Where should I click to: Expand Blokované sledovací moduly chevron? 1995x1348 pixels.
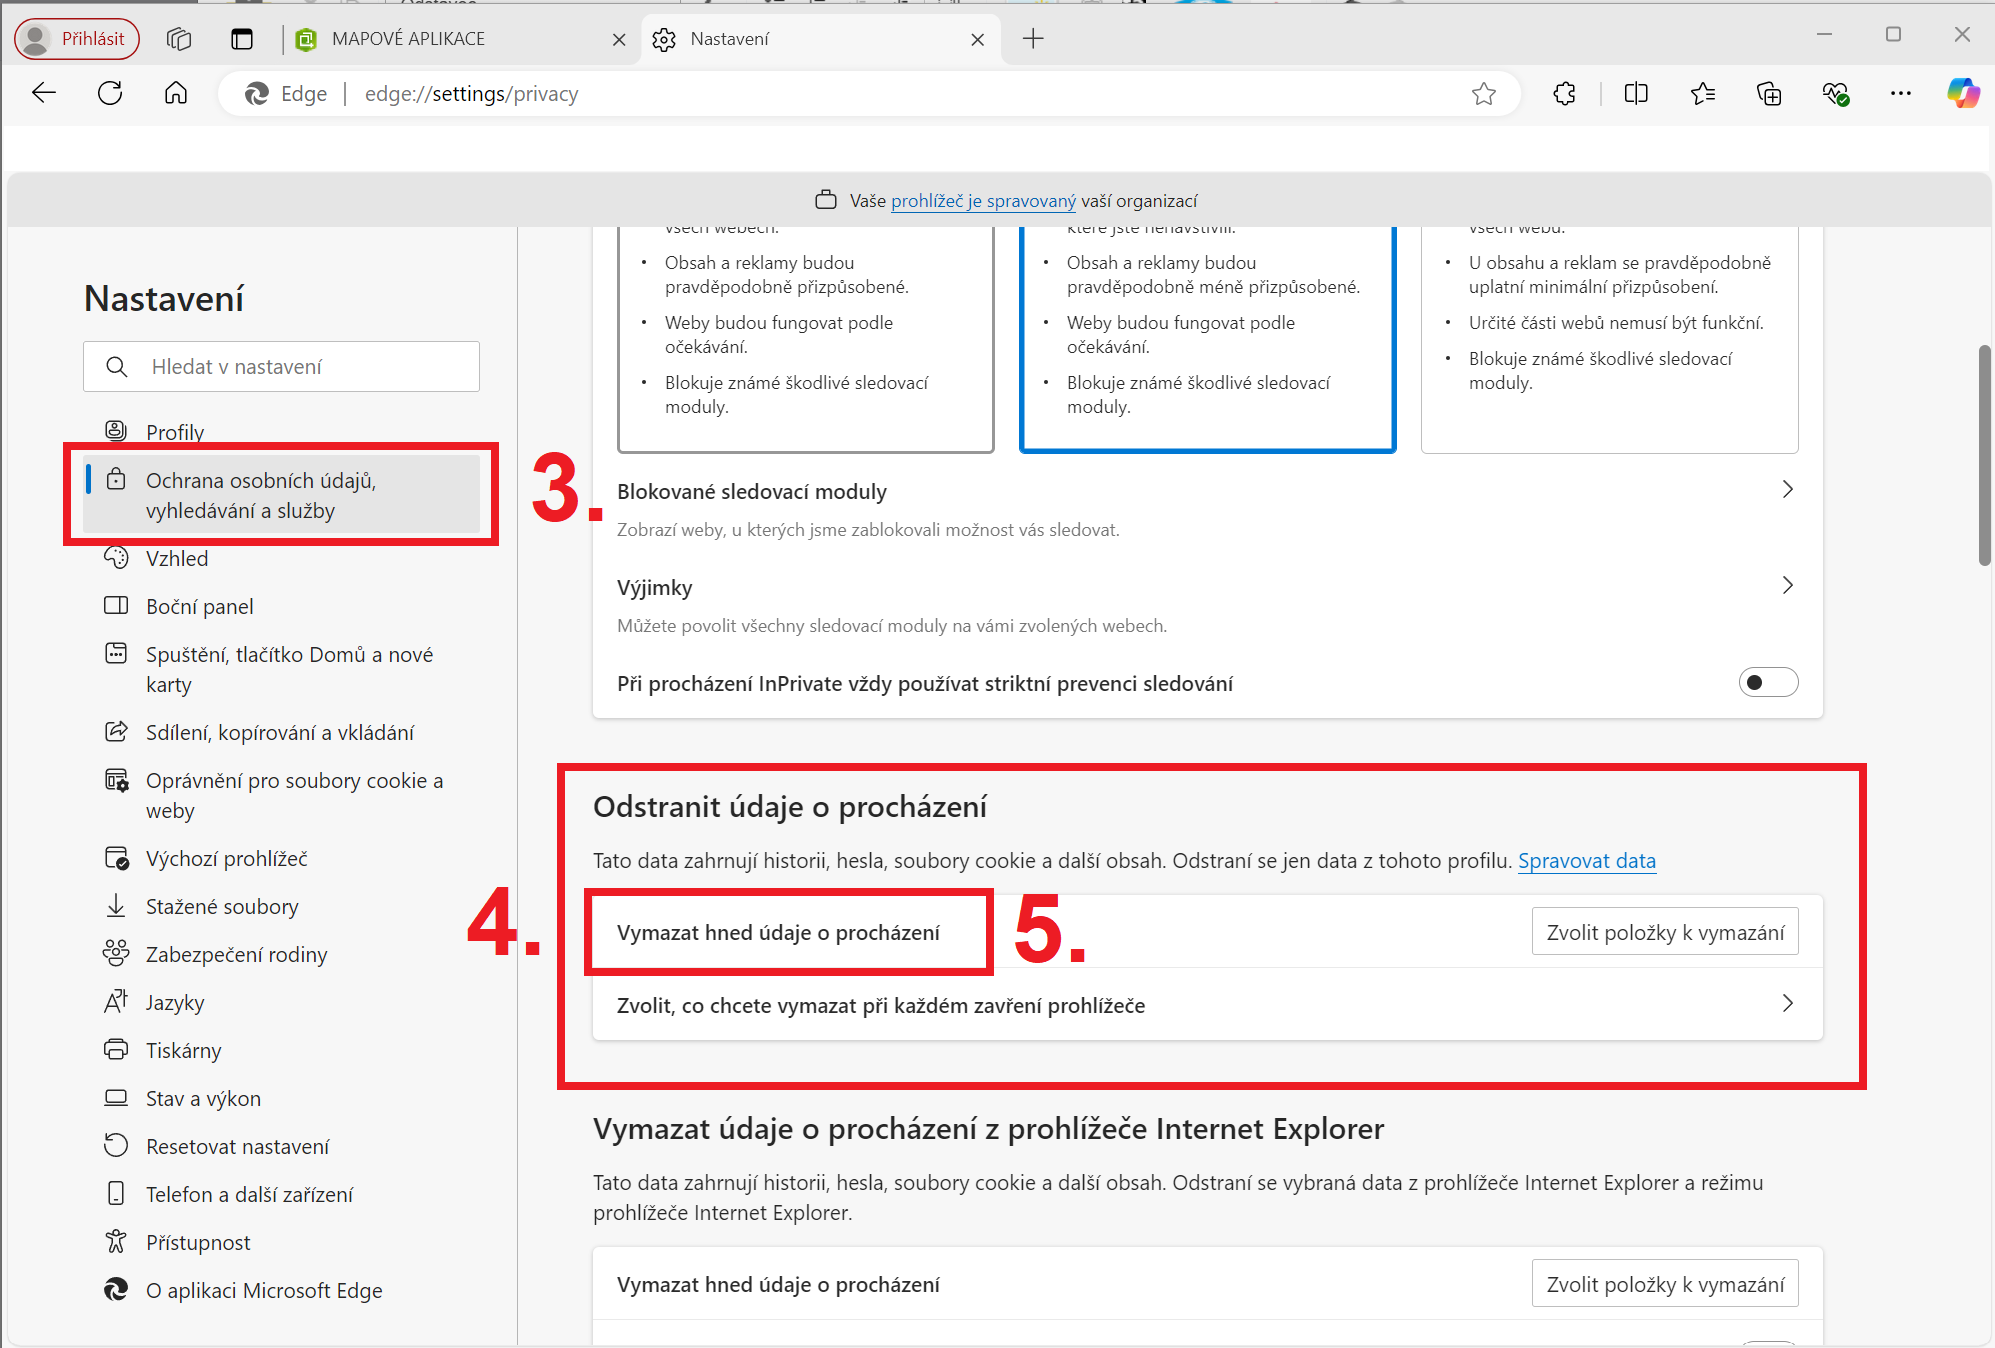pos(1787,490)
